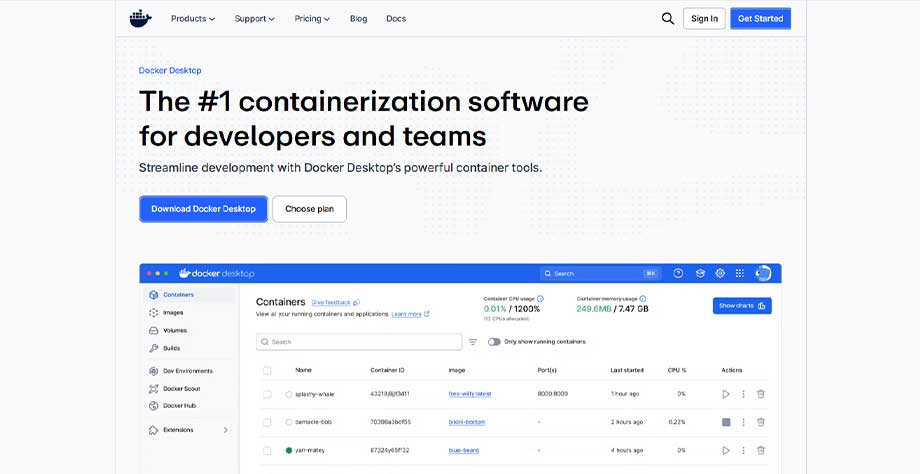Open the Support dropdown menu

pyautogui.click(x=255, y=19)
